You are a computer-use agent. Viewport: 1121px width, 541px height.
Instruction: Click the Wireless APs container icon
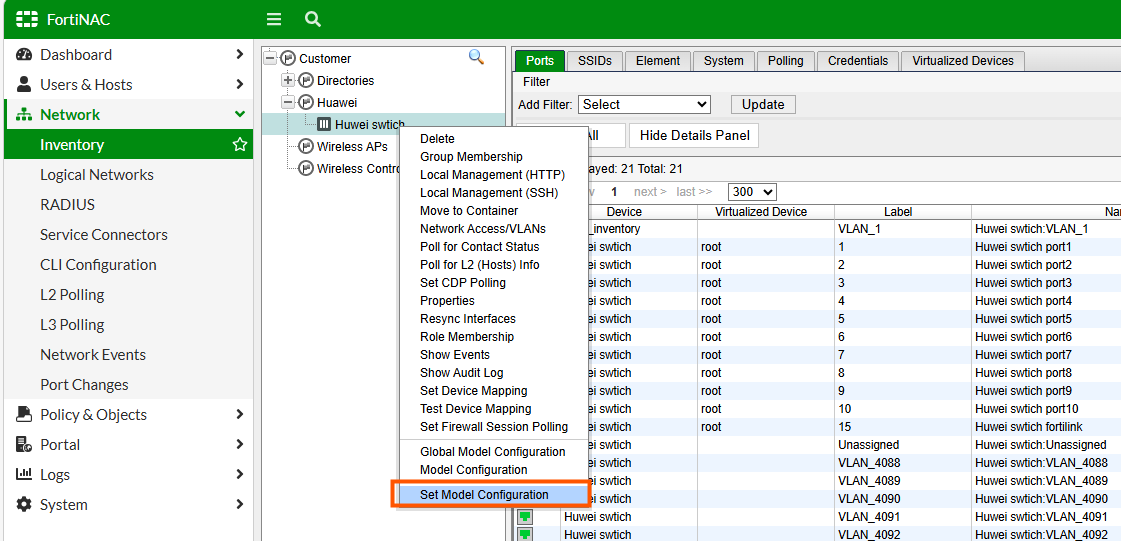point(306,147)
